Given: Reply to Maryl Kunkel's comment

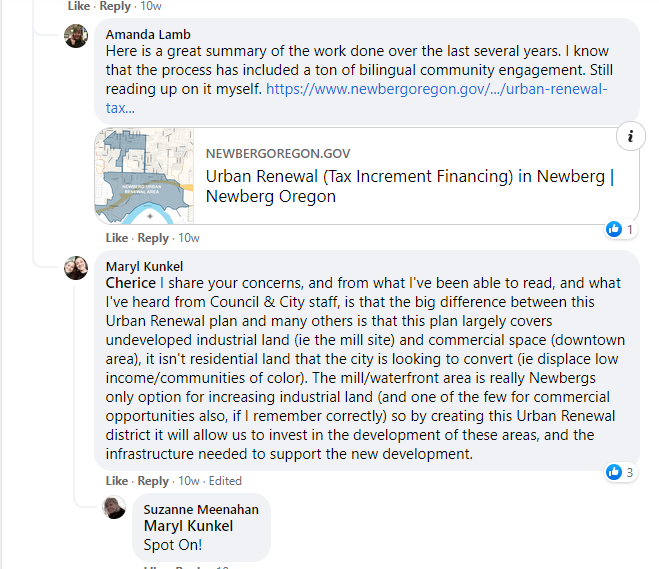Looking at the screenshot, I should tap(153, 481).
